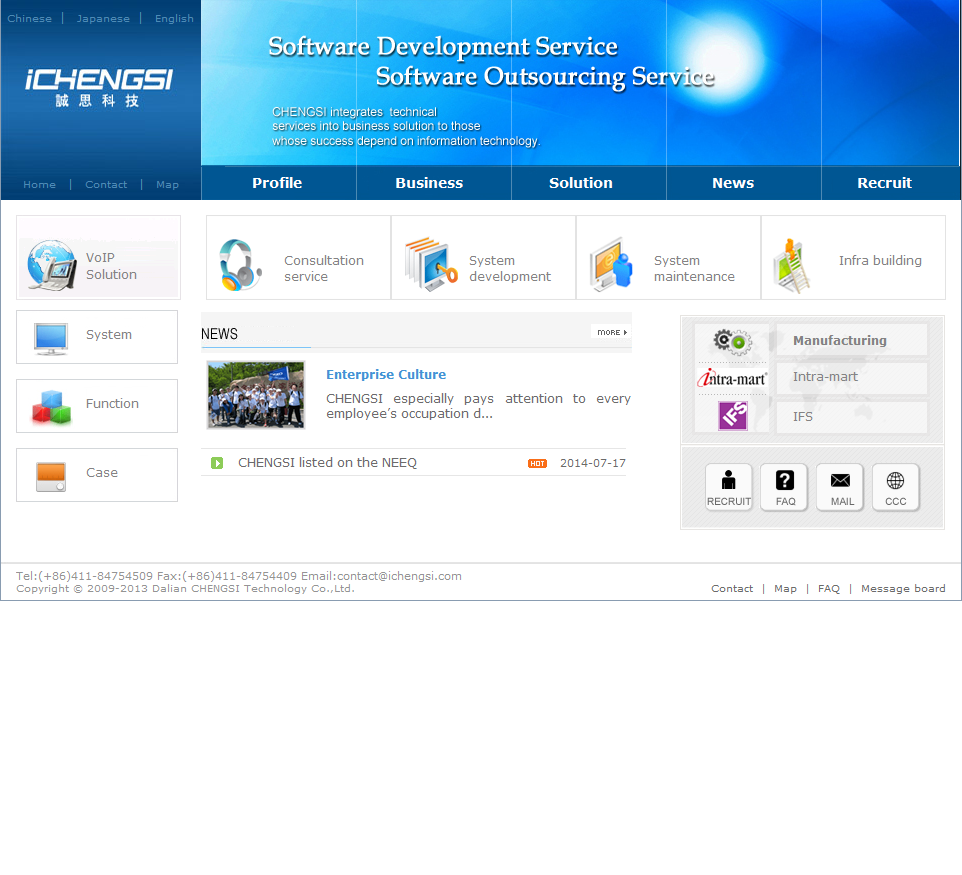This screenshot has height=875, width=962.
Task: Click the iCHENGSI logo
Action: point(99,85)
